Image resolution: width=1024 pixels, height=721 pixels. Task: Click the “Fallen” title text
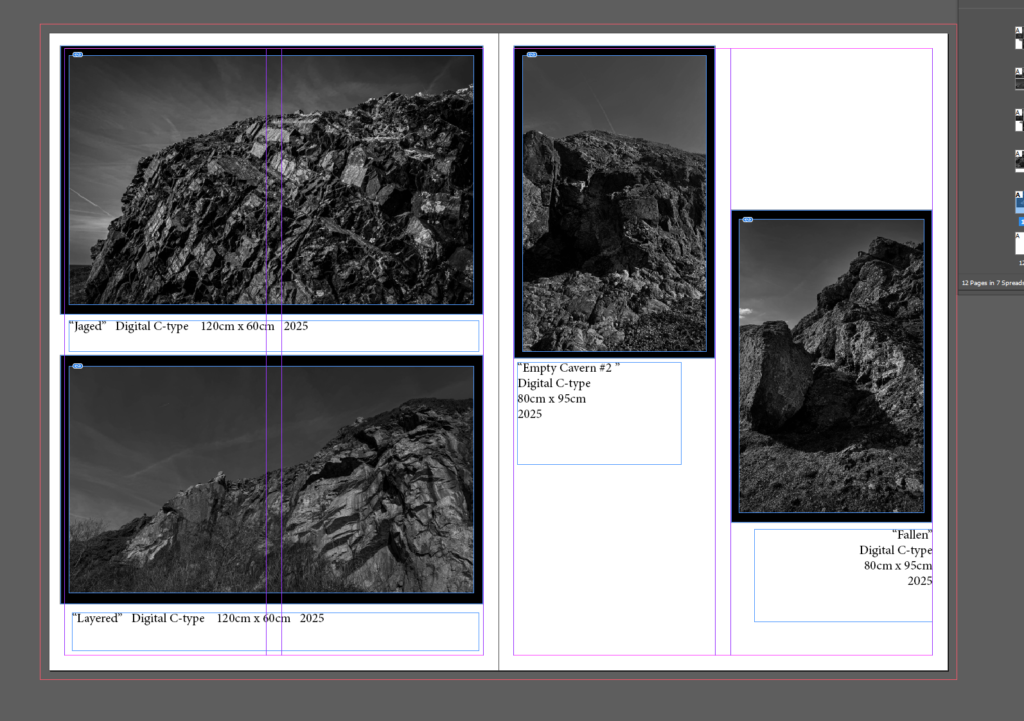coord(912,535)
